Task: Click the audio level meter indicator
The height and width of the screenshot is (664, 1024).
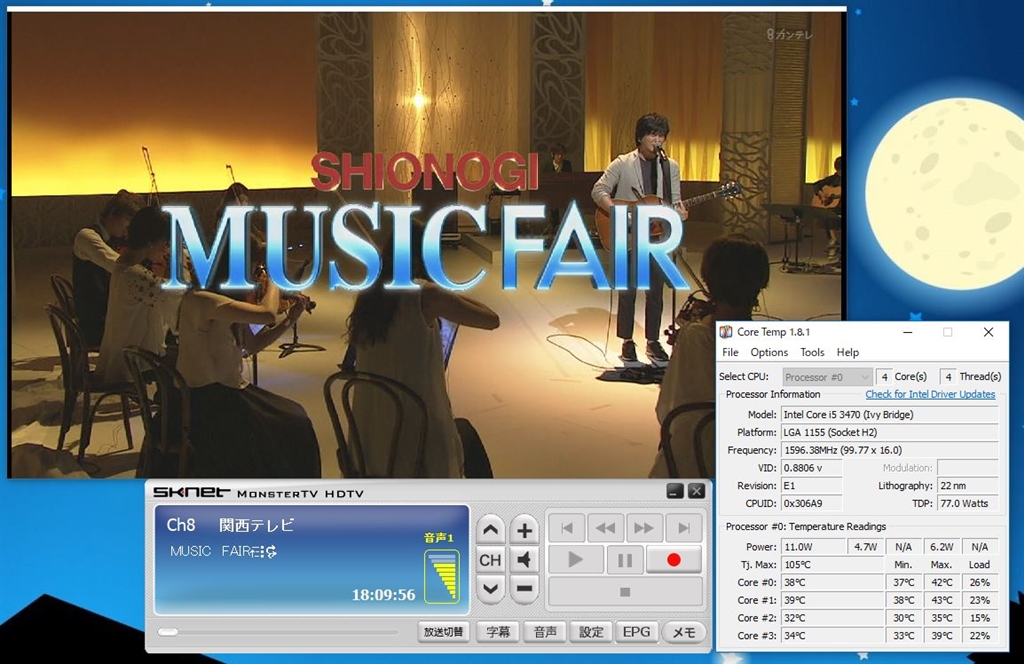Action: point(442,576)
